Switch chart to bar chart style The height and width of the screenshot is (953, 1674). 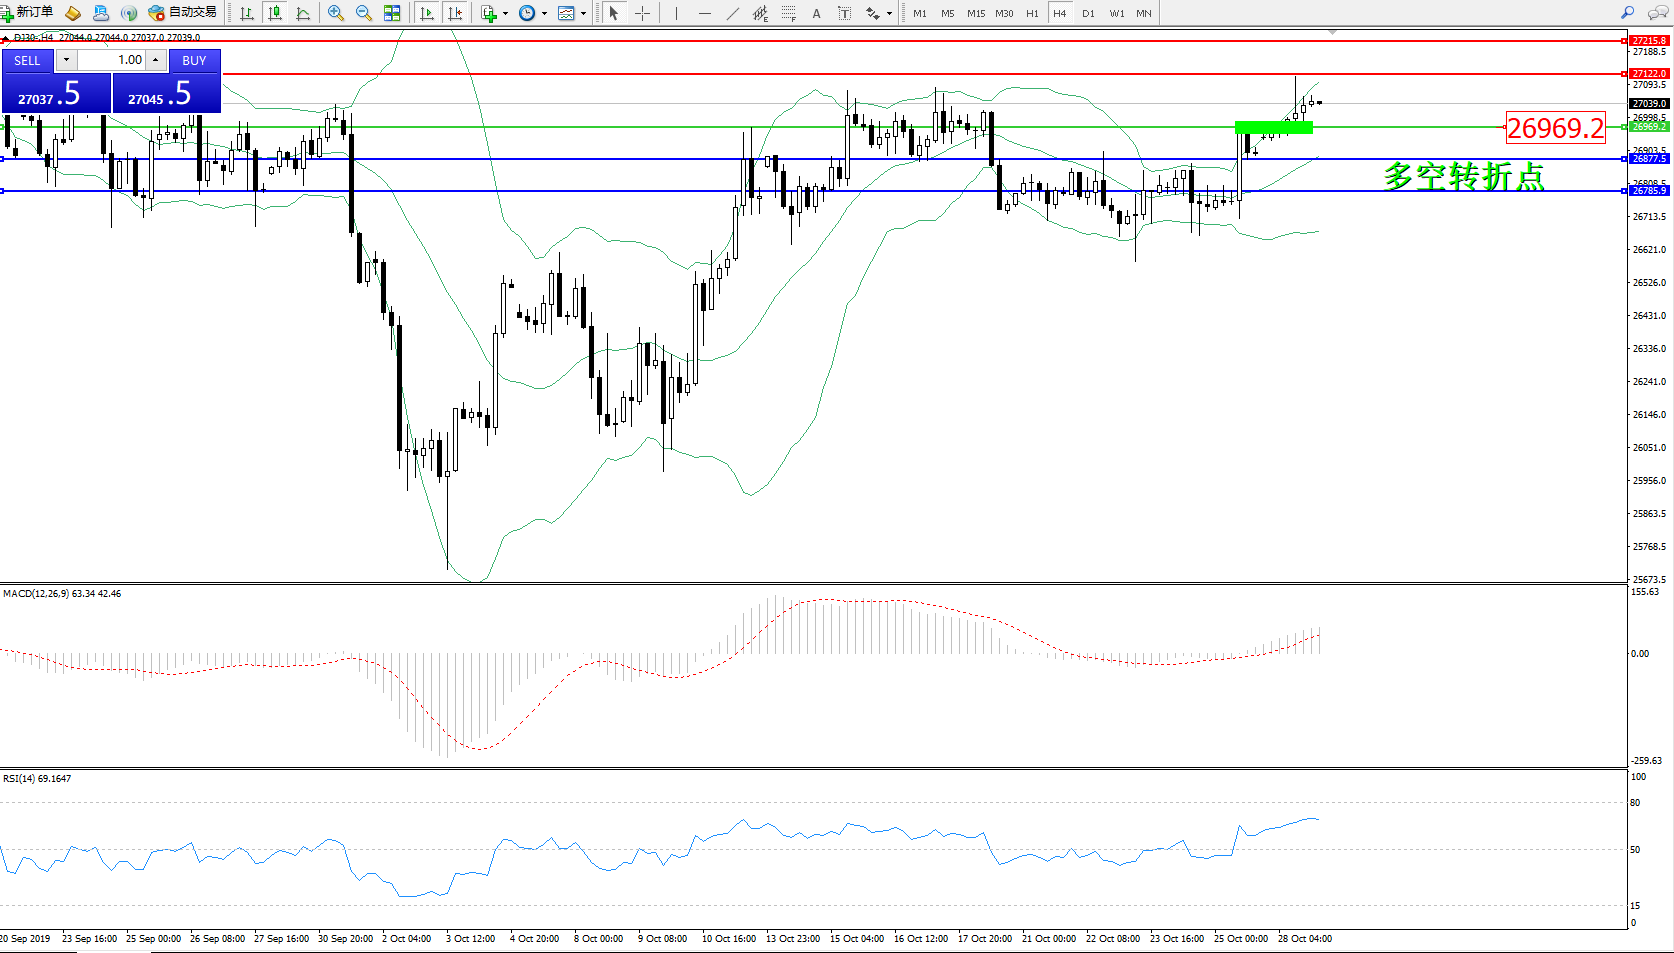click(x=247, y=13)
